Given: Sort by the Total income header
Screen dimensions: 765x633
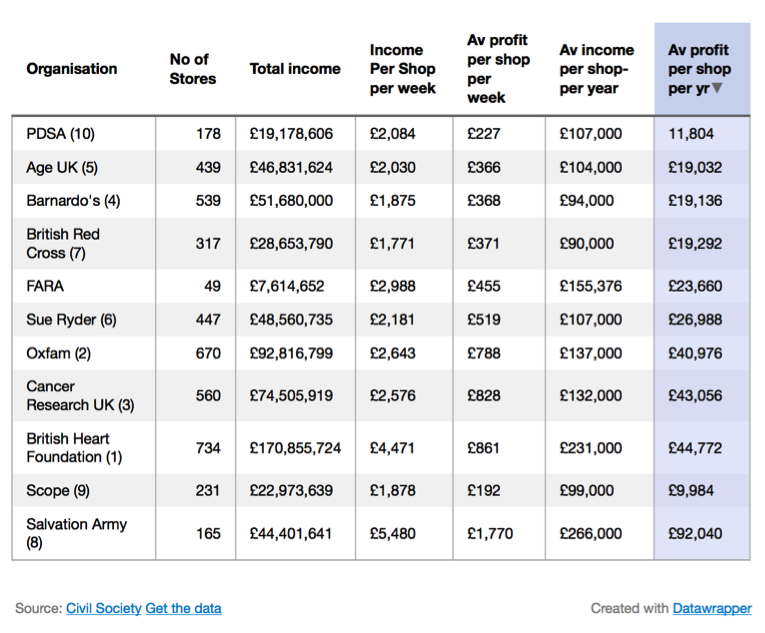Looking at the screenshot, I should (x=295, y=69).
